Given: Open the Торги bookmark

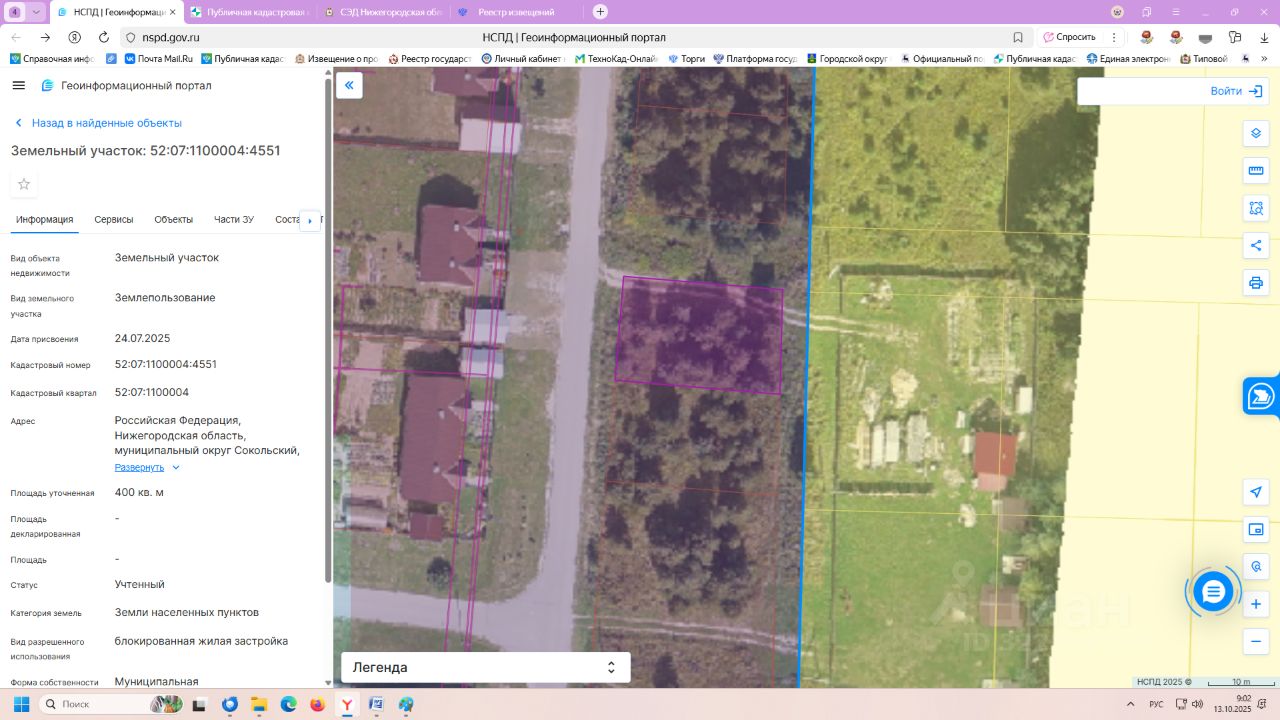Looking at the screenshot, I should tap(687, 59).
